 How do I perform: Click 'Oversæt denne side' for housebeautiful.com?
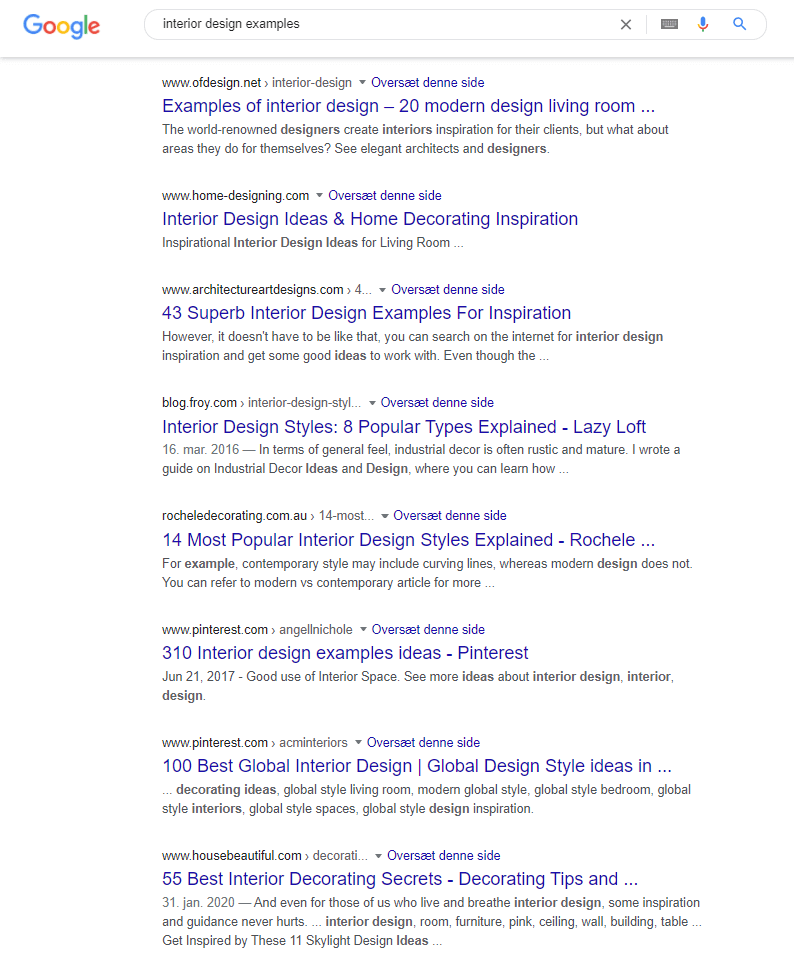coord(444,855)
